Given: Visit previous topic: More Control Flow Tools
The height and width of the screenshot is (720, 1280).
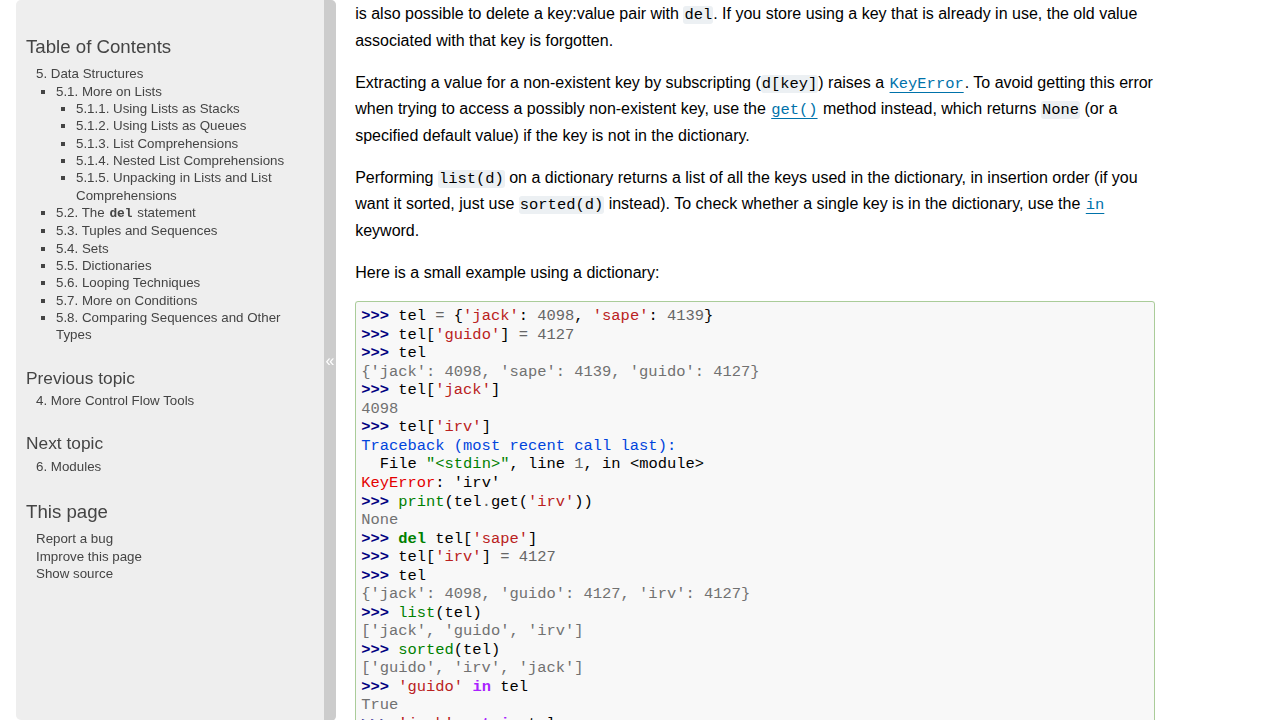Looking at the screenshot, I should pos(115,401).
